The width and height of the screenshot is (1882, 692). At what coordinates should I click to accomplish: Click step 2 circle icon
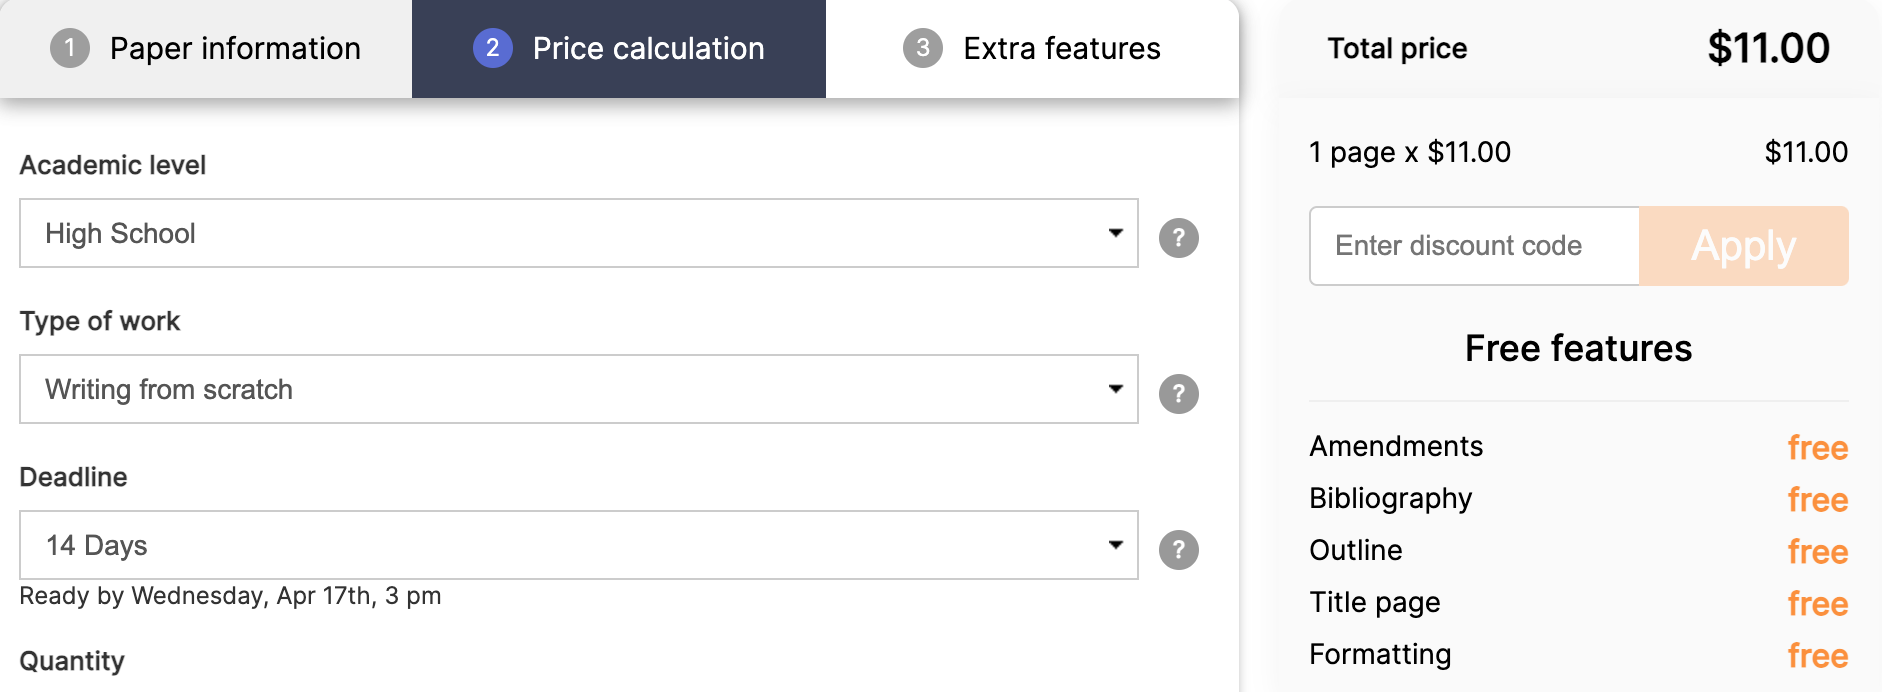(493, 48)
